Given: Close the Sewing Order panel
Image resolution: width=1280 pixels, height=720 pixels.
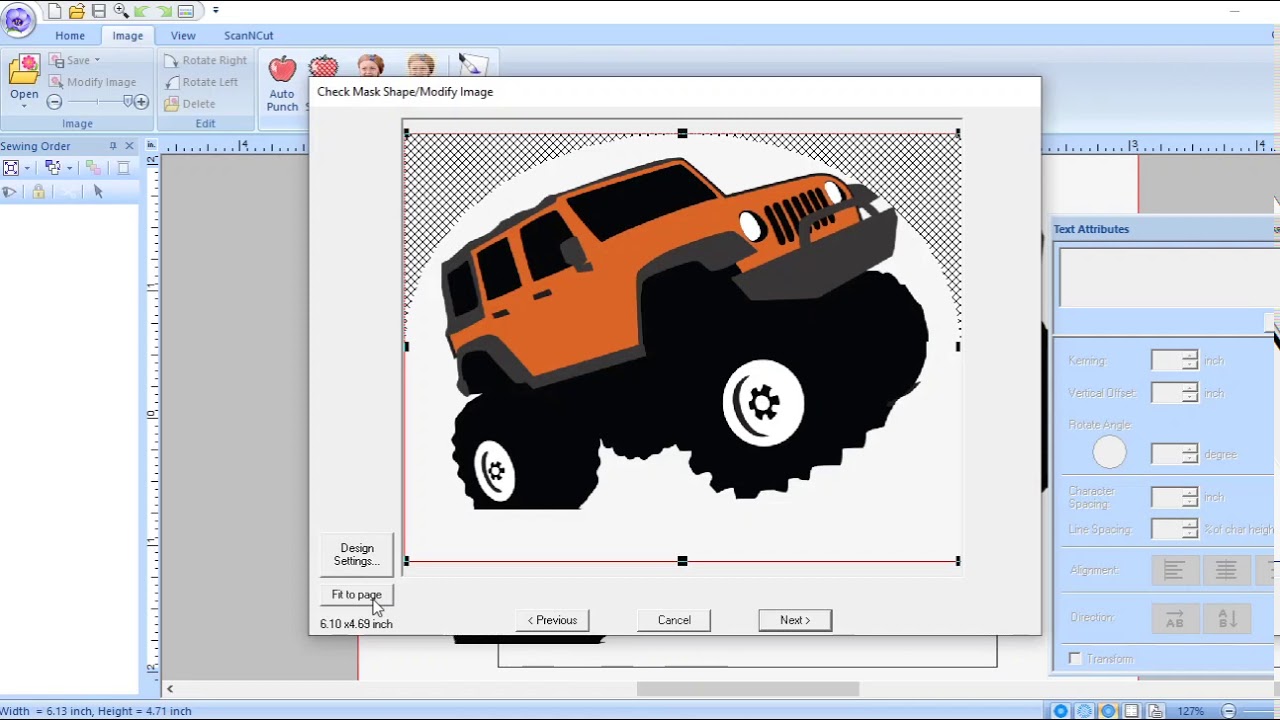Looking at the screenshot, I should click(x=129, y=146).
